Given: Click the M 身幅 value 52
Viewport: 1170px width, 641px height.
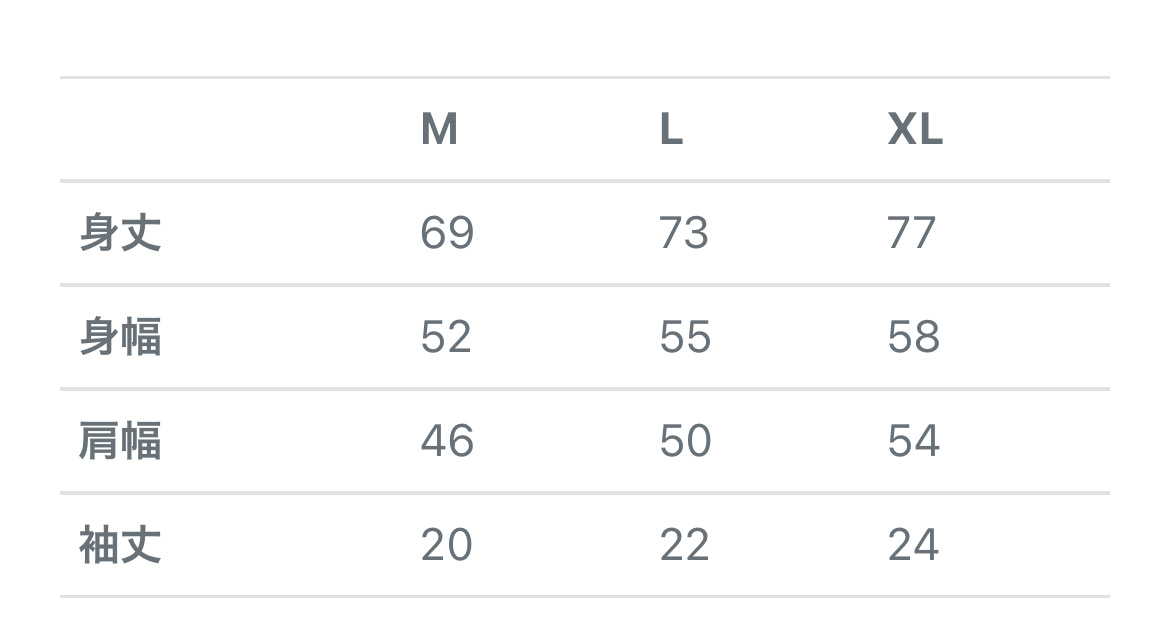Looking at the screenshot, I should point(446,338).
